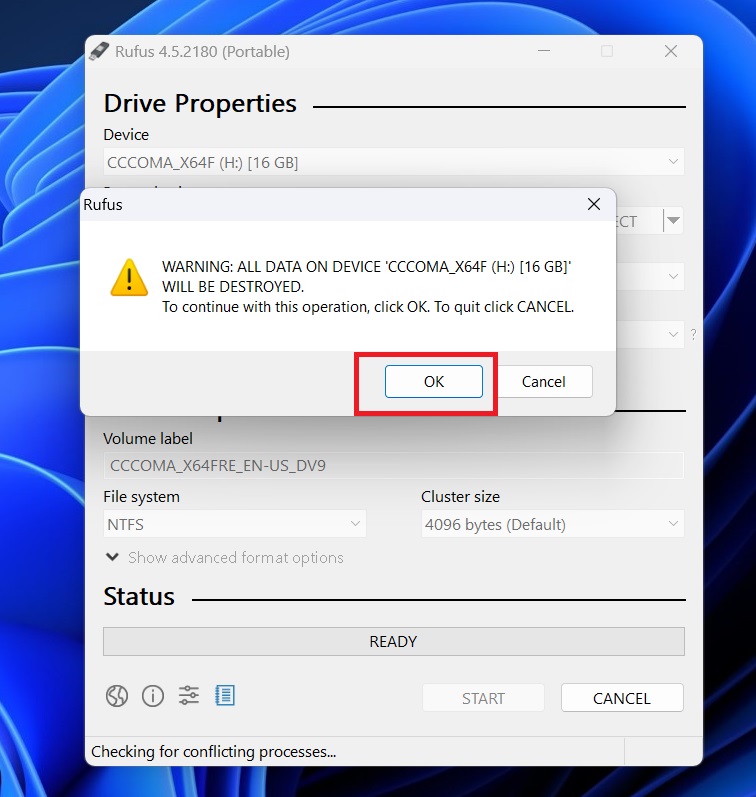Viewport: 756px width, 797px height.
Task: Click the SELECT split arrow dropdown
Action: pos(674,221)
